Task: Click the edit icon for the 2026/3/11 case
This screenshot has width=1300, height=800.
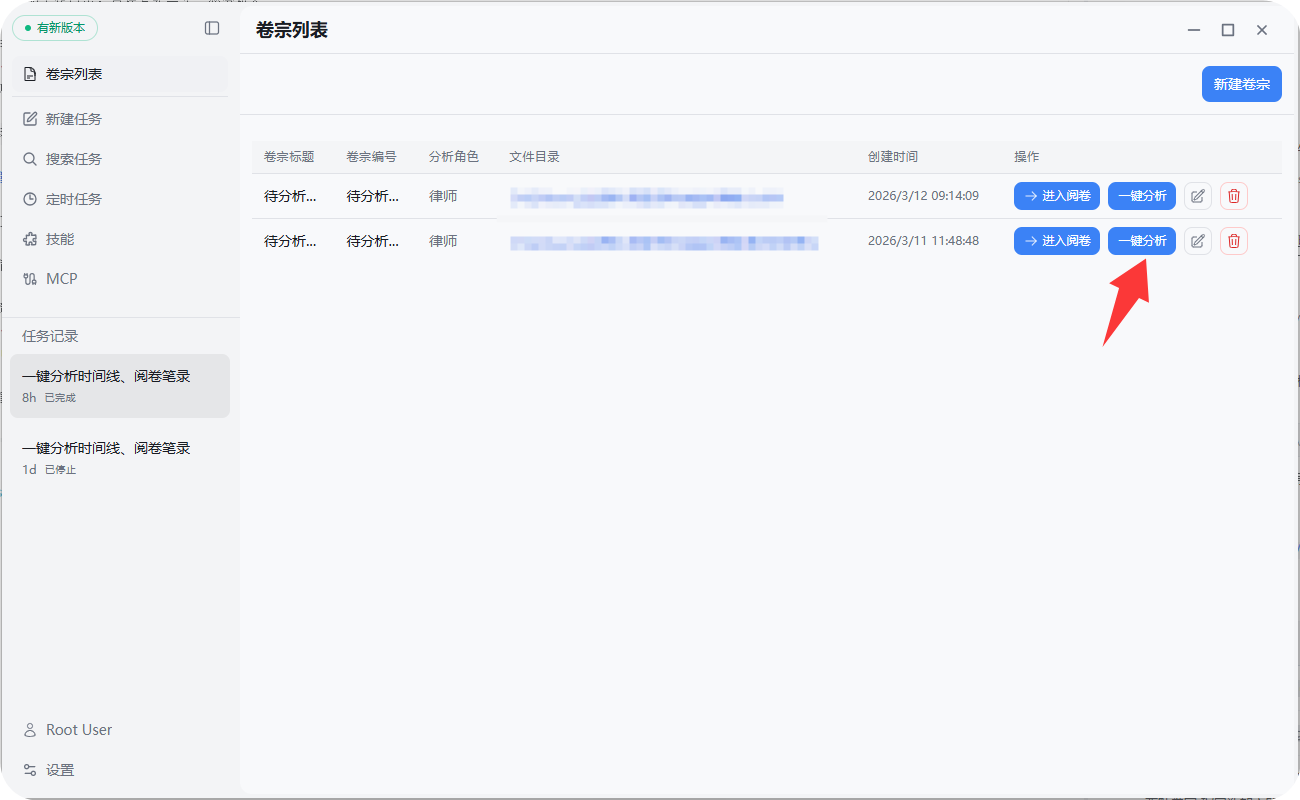Action: [x=1197, y=241]
